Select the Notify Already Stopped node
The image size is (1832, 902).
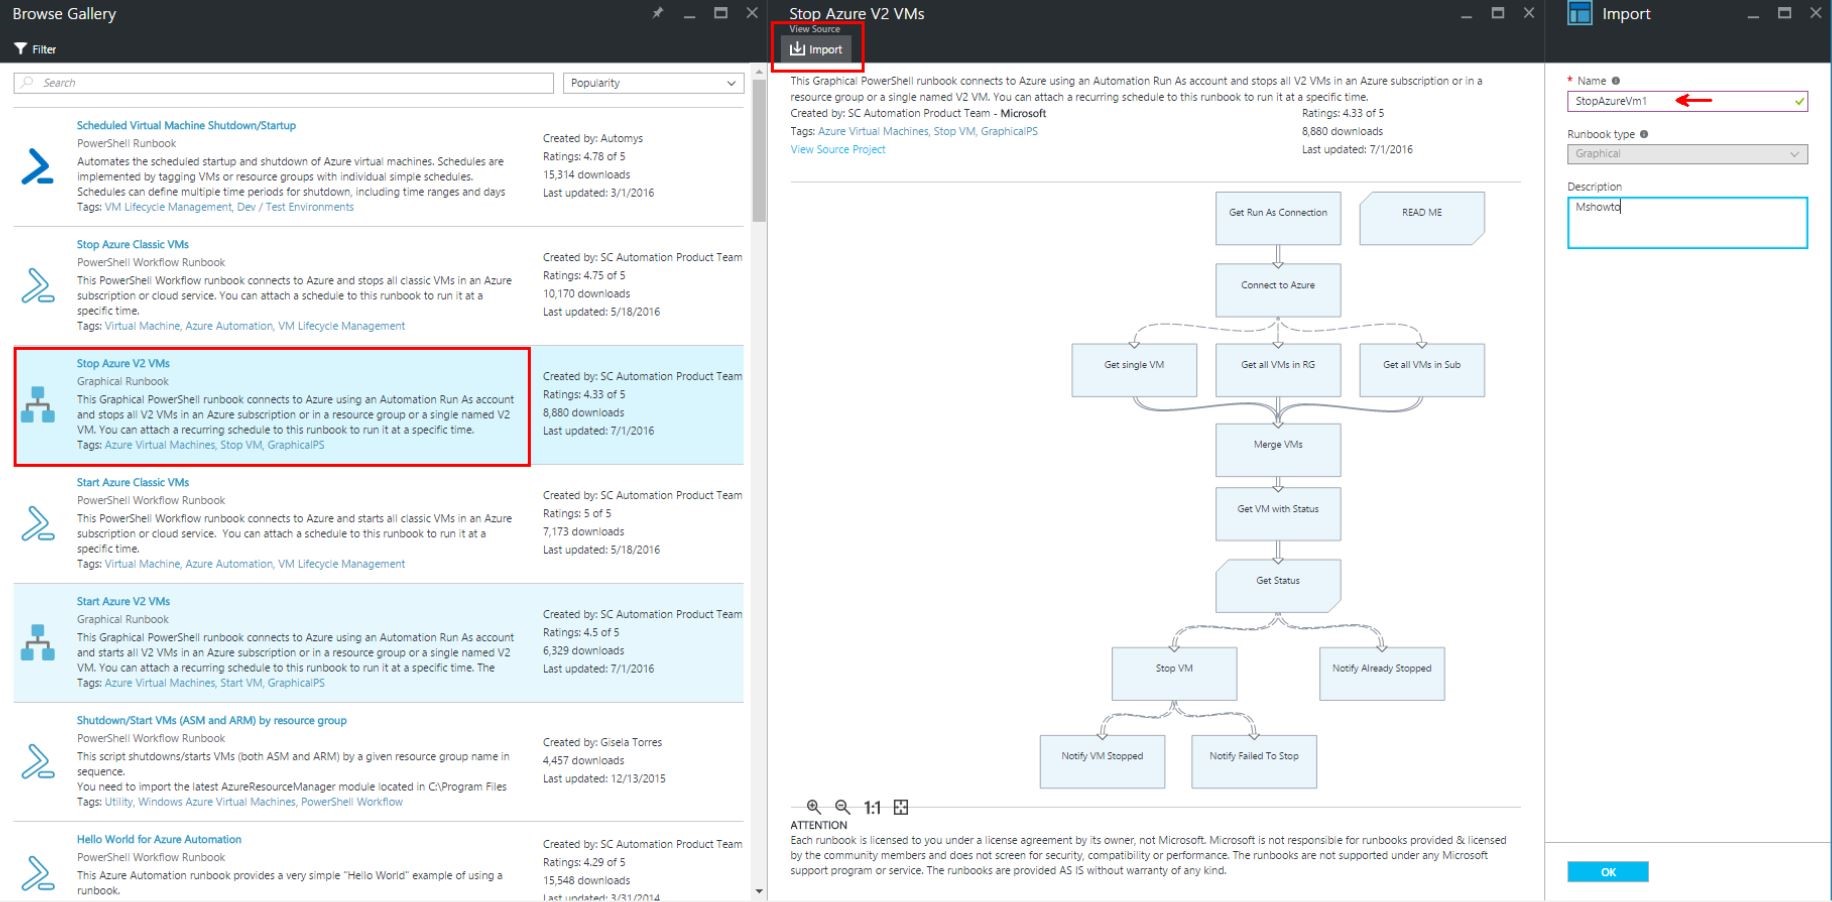click(1382, 674)
